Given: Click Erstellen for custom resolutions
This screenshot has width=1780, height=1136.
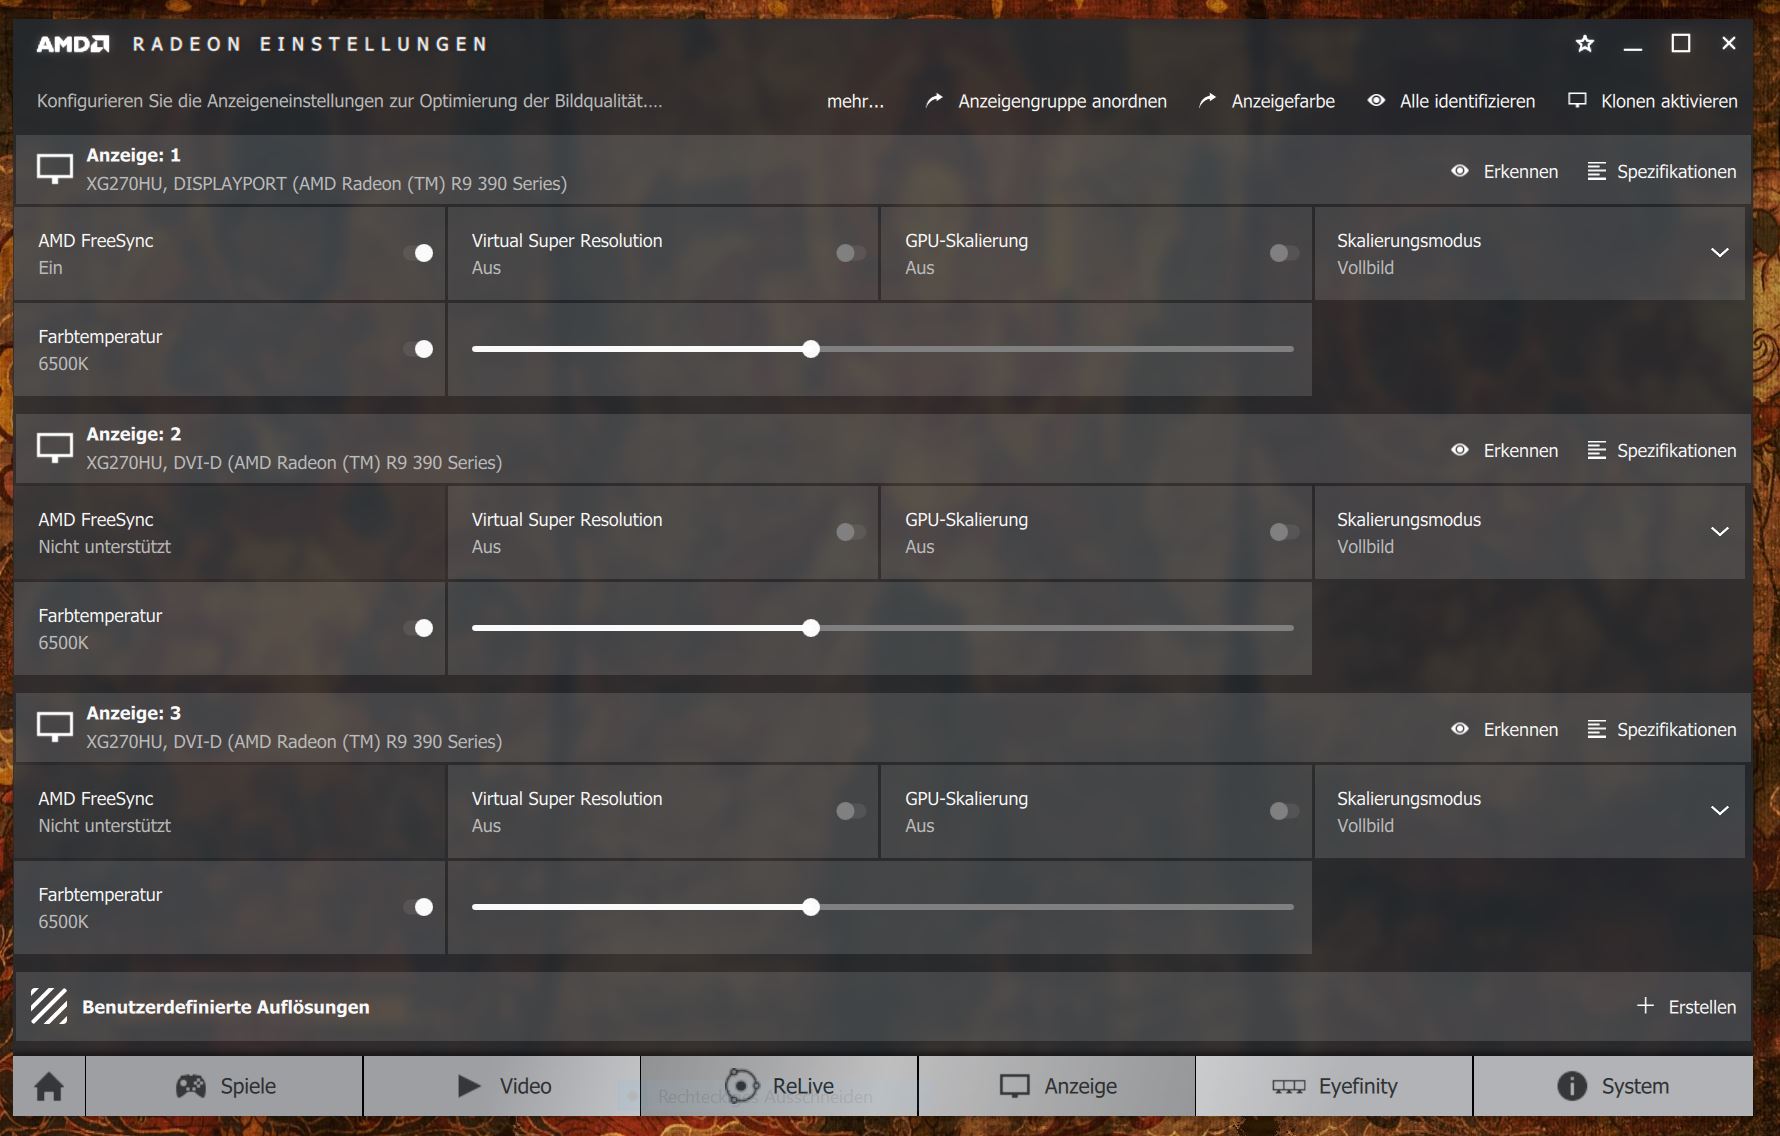Looking at the screenshot, I should (x=1702, y=1007).
